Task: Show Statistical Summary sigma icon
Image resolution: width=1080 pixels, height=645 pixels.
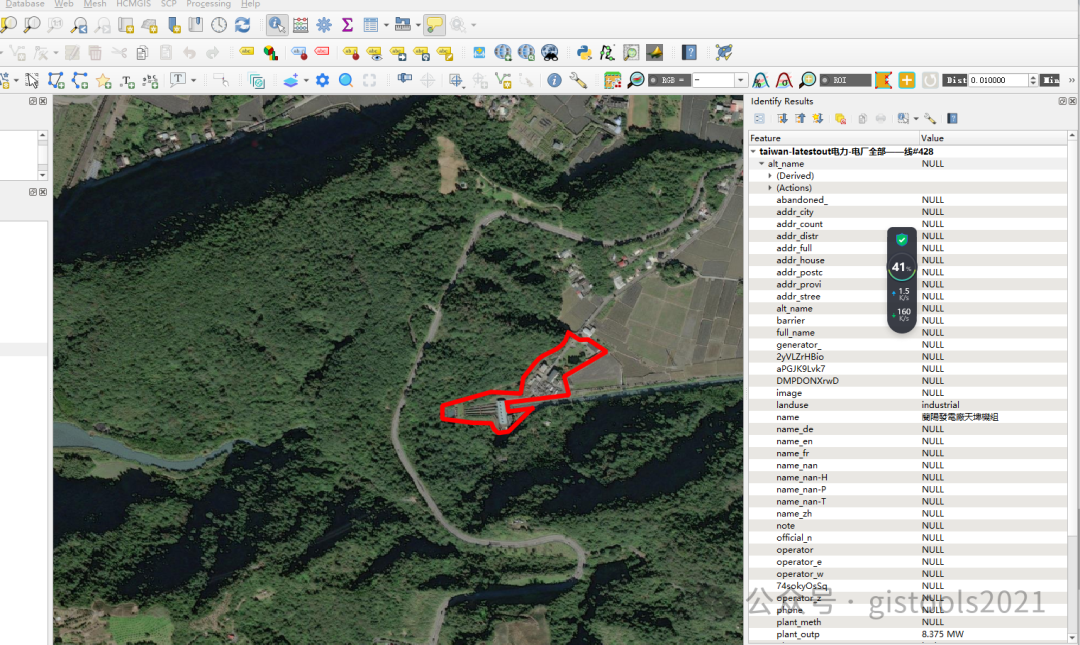Action: click(347, 25)
